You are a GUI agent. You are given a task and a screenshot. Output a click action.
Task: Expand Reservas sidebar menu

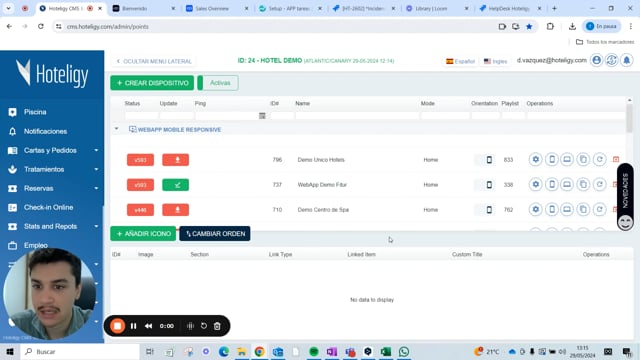(96, 188)
